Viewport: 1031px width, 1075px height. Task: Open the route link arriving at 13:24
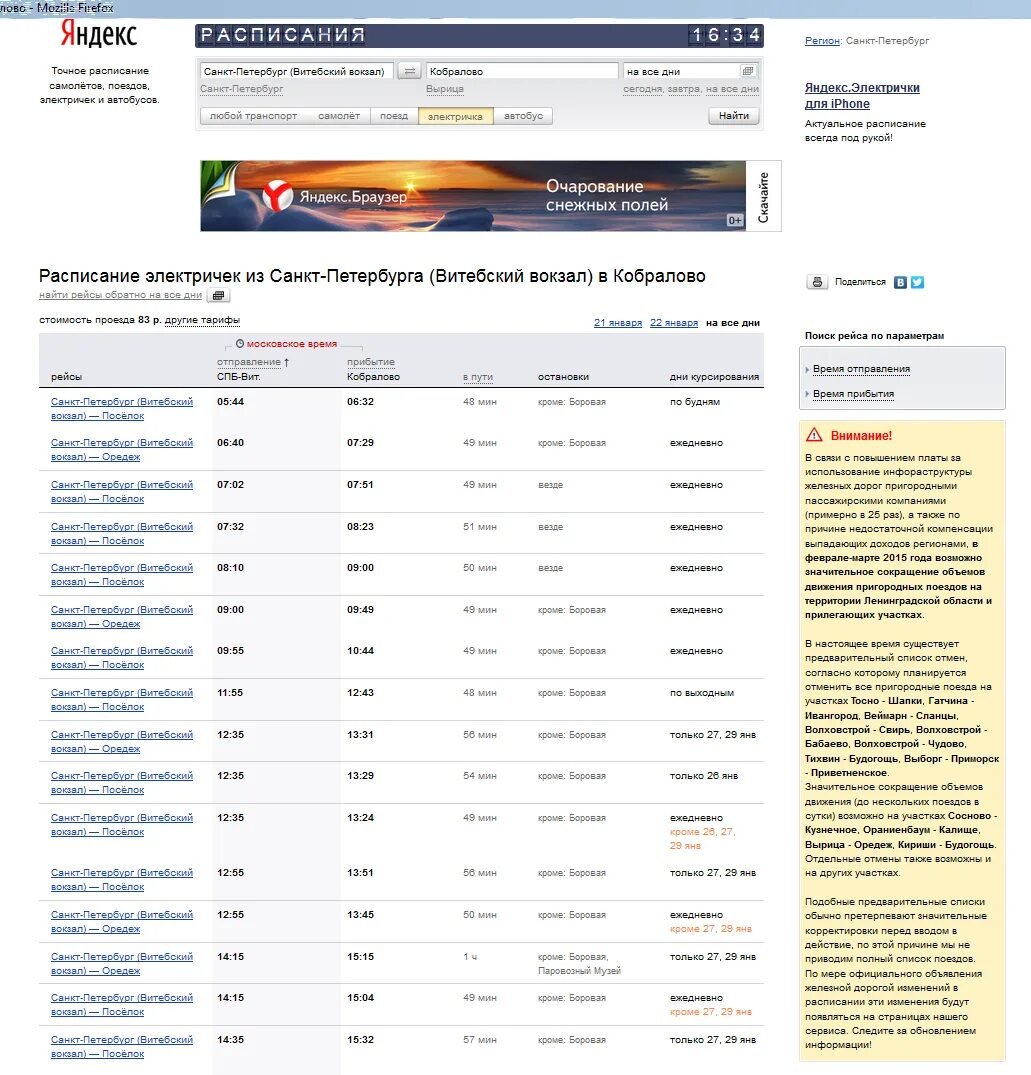pos(122,824)
